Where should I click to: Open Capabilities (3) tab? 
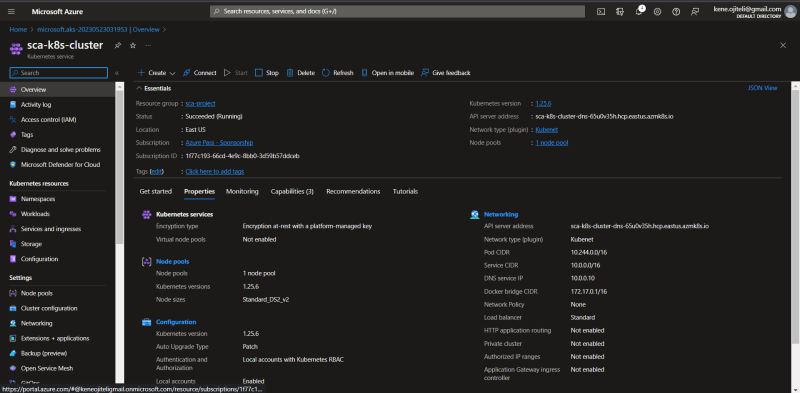click(x=292, y=191)
